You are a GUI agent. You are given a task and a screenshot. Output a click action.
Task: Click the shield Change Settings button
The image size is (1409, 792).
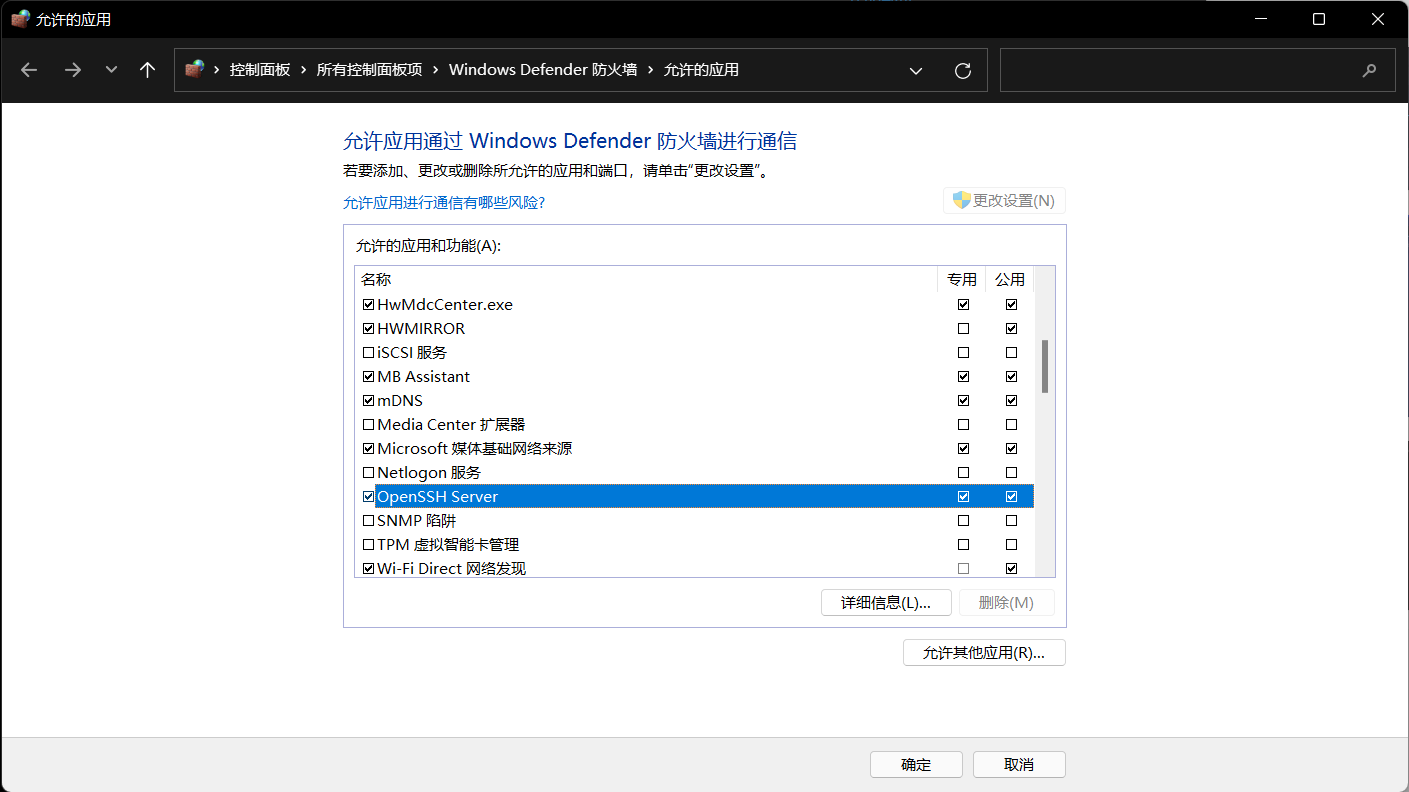pyautogui.click(x=1004, y=201)
